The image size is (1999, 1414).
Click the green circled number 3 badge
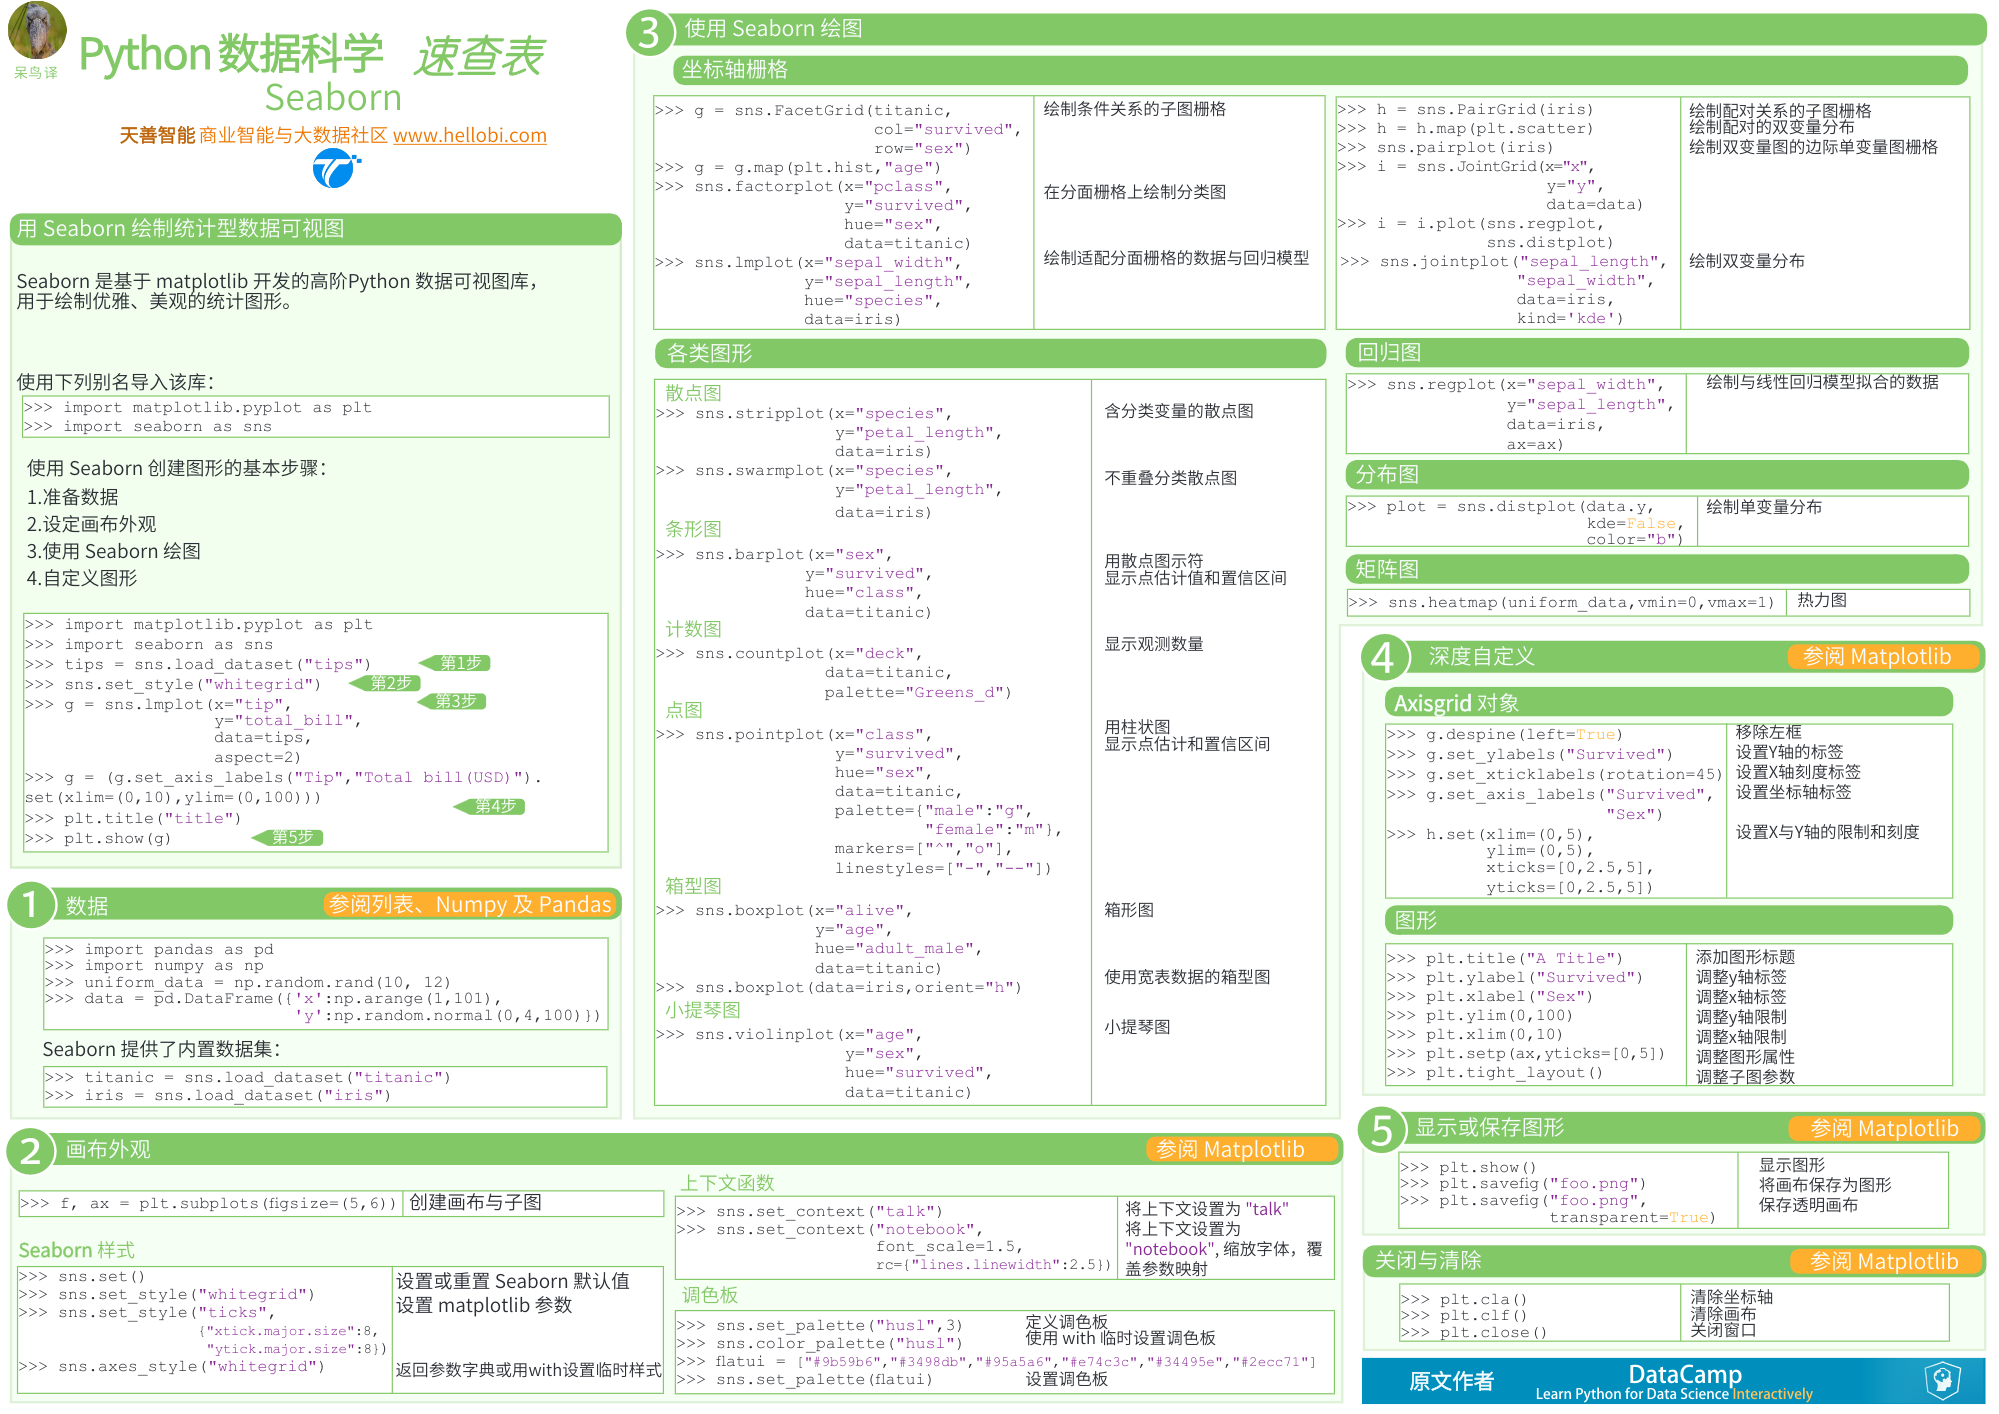point(649,33)
